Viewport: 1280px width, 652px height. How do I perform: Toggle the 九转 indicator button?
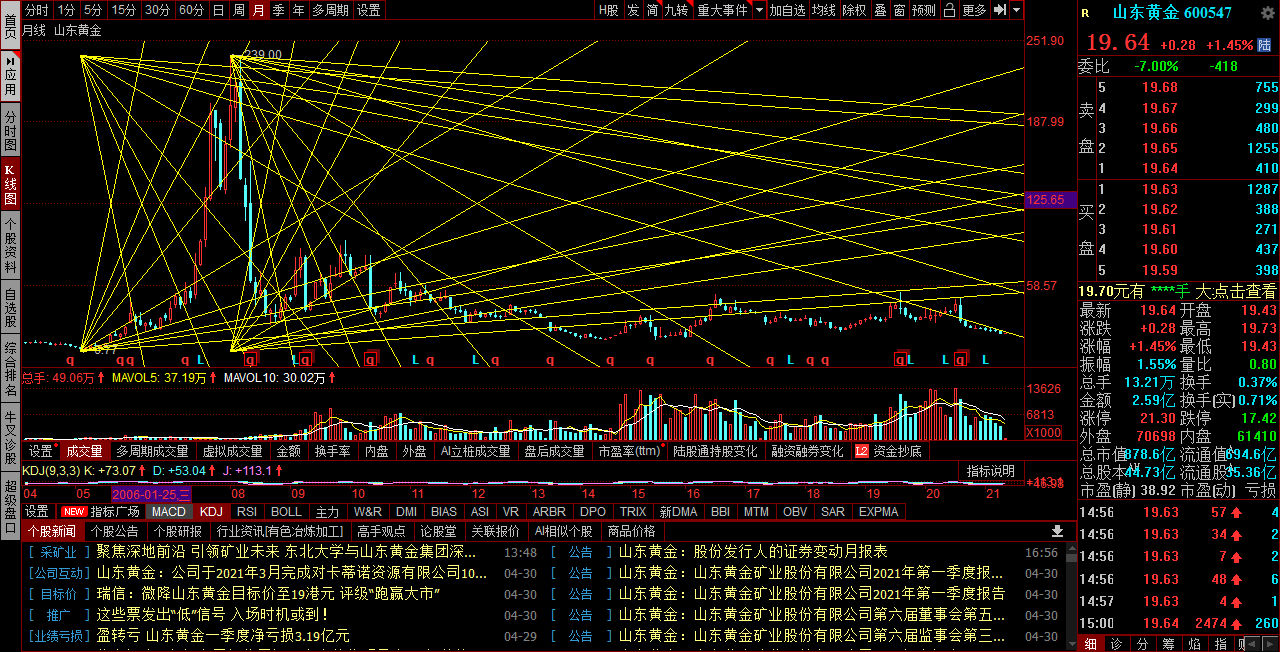pos(676,10)
